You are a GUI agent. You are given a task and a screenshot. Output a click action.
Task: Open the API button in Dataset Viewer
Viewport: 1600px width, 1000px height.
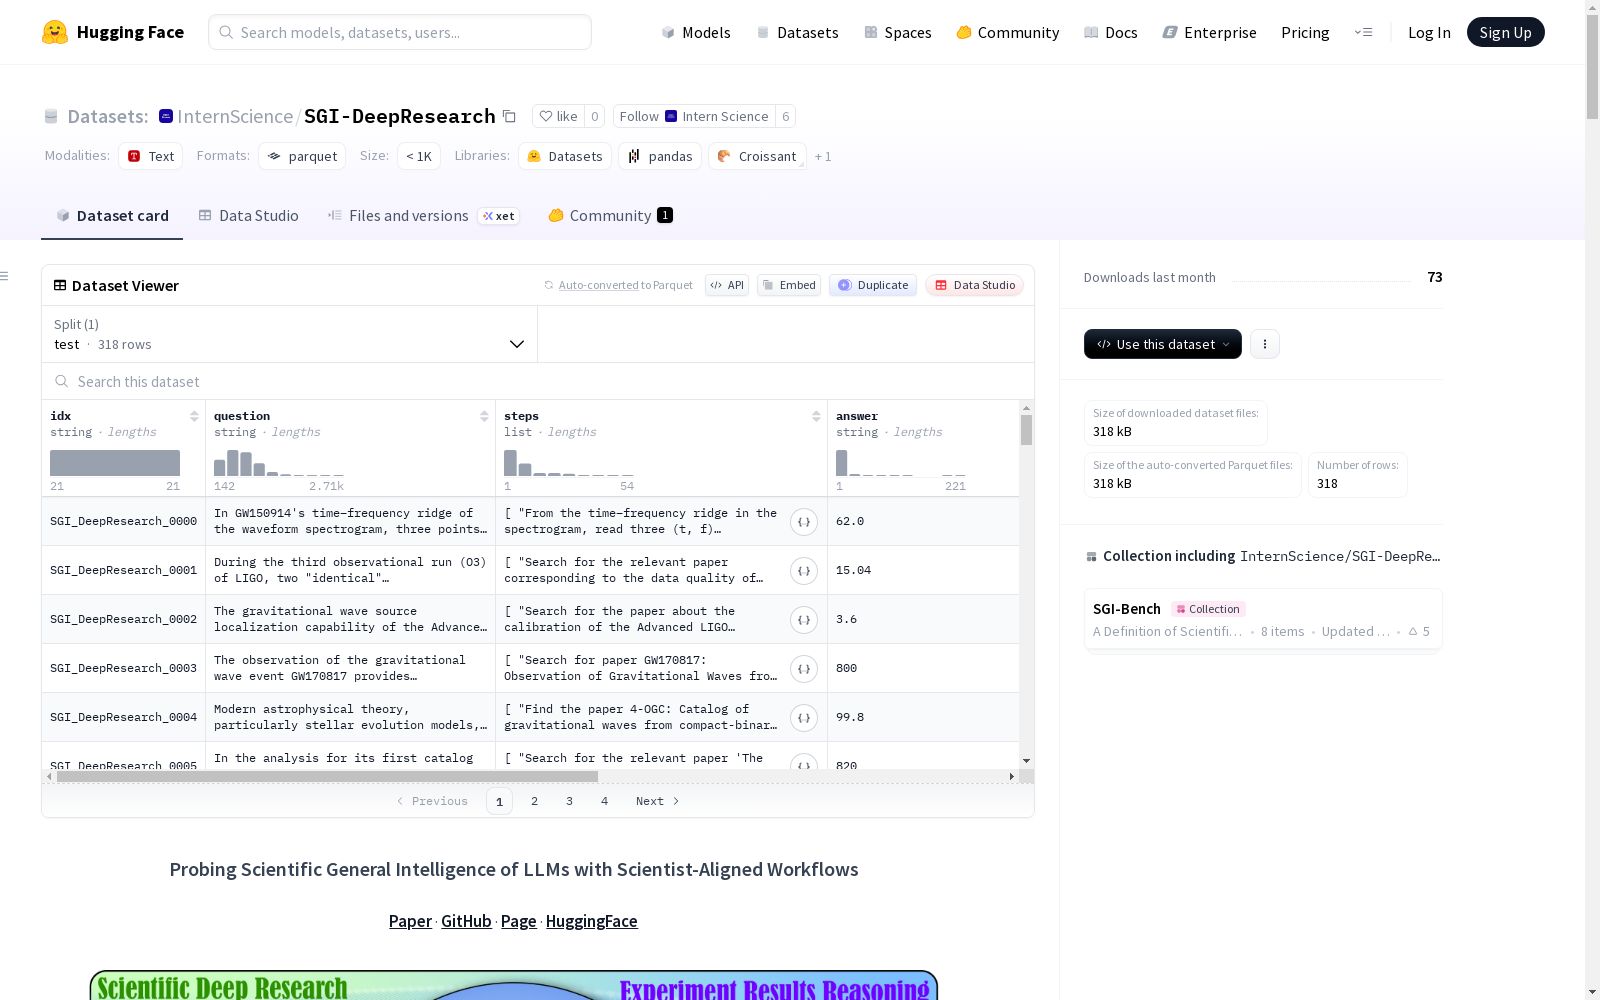(x=727, y=285)
